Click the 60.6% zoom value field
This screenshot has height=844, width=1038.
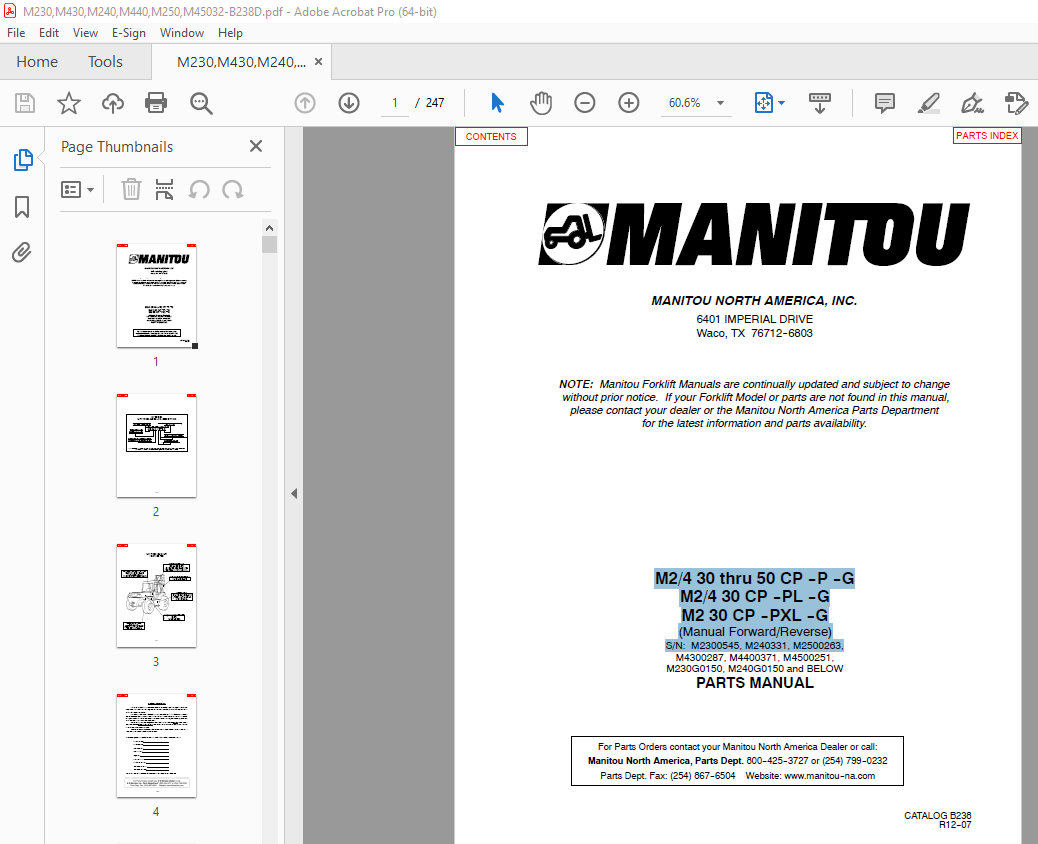click(x=684, y=103)
